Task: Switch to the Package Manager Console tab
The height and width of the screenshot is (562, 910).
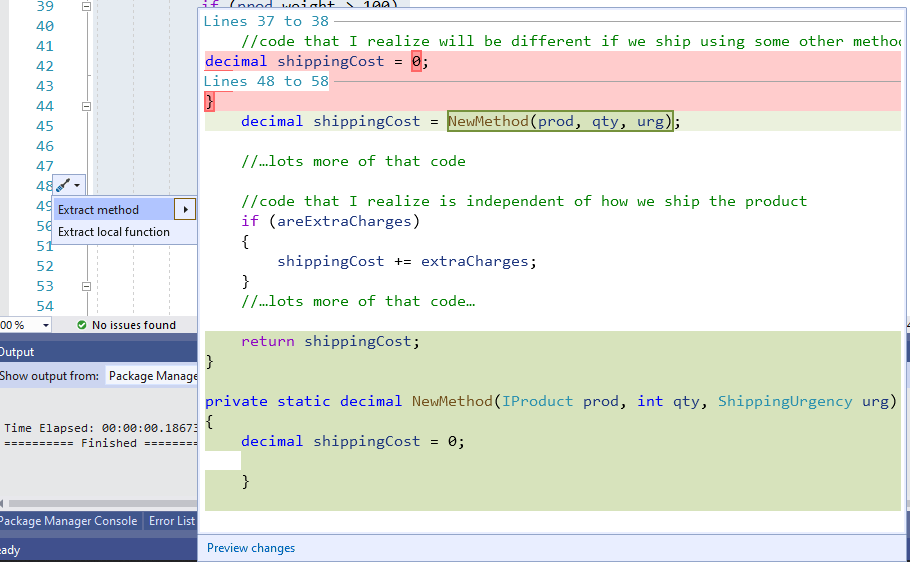Action: click(68, 521)
